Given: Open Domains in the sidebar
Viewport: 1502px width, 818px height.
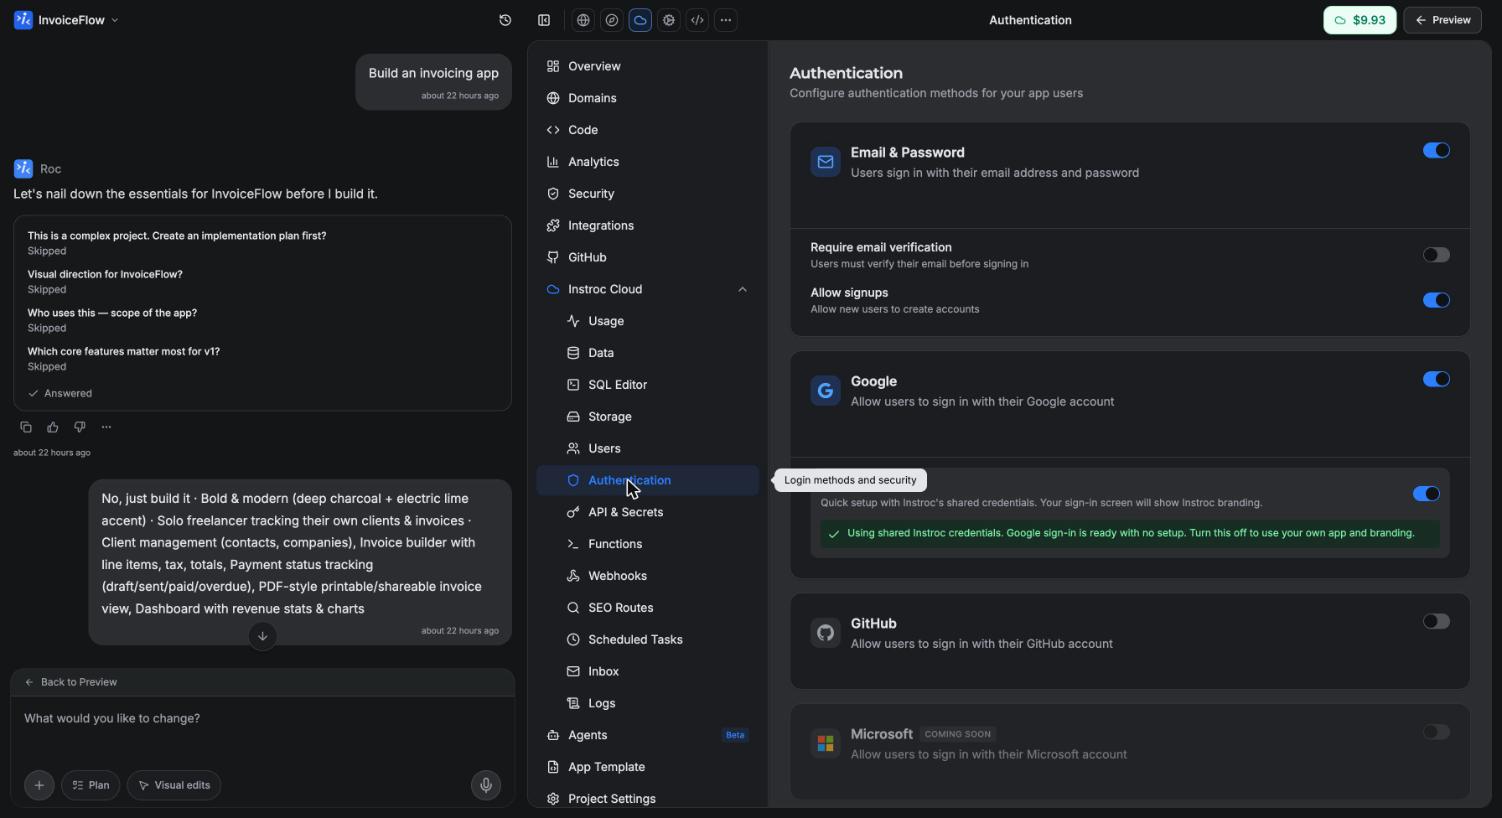Looking at the screenshot, I should click(648, 98).
